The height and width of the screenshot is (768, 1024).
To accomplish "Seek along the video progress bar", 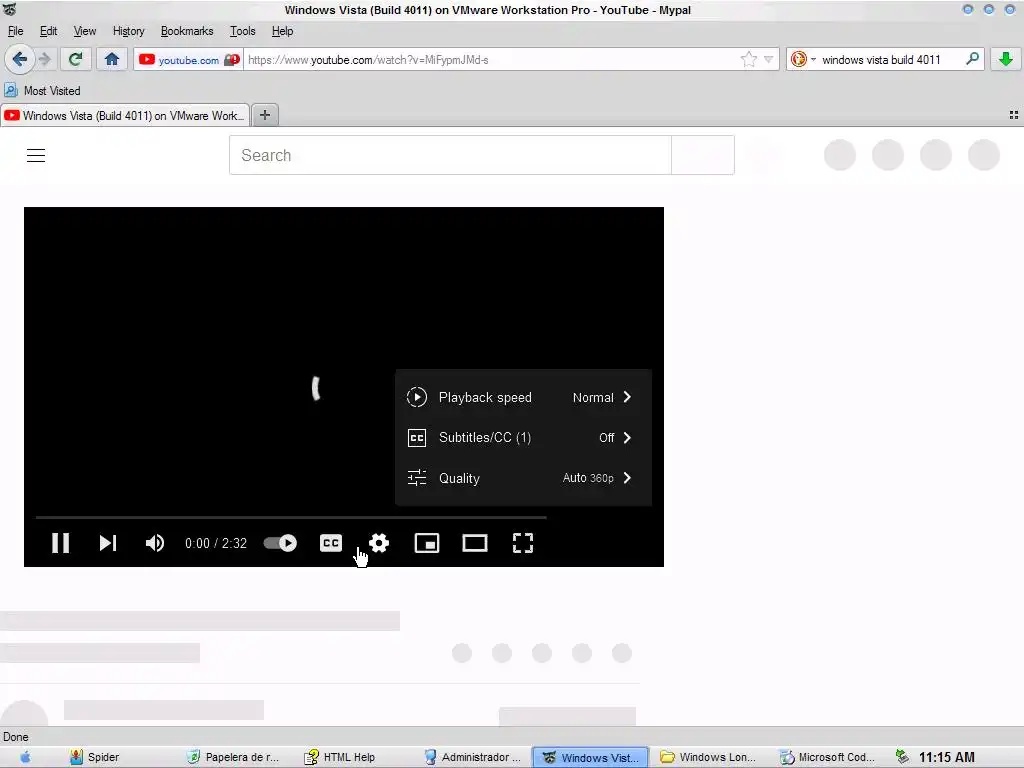I will point(291,517).
